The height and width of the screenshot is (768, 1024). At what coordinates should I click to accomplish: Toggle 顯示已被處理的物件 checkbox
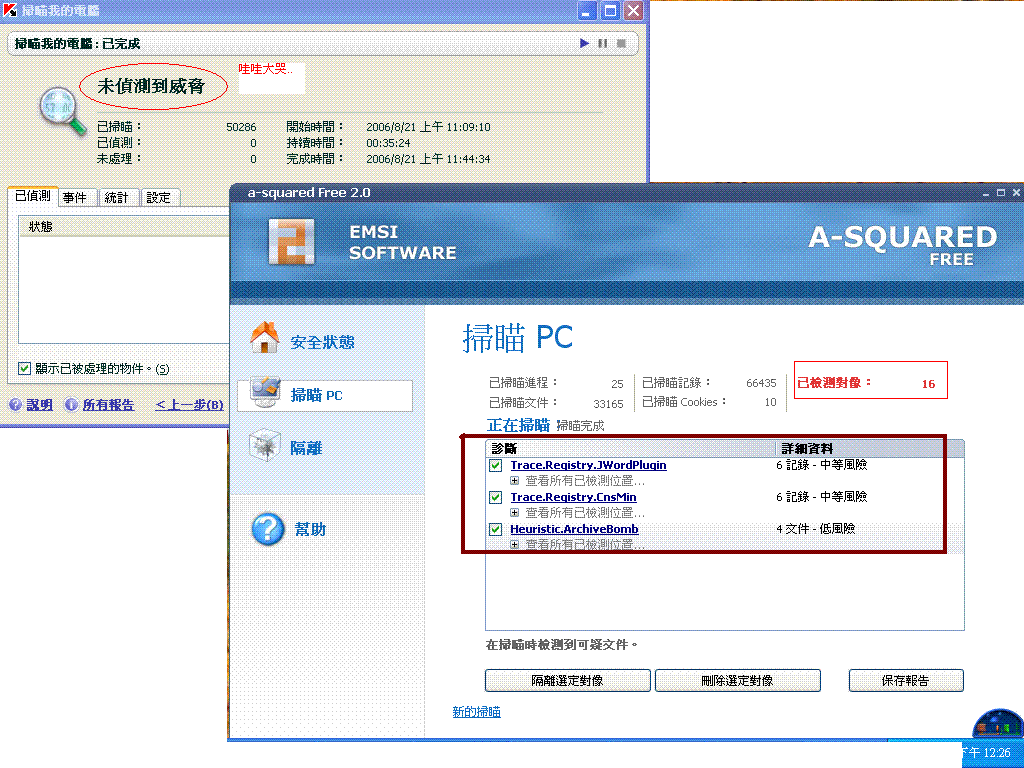pyautogui.click(x=25, y=368)
